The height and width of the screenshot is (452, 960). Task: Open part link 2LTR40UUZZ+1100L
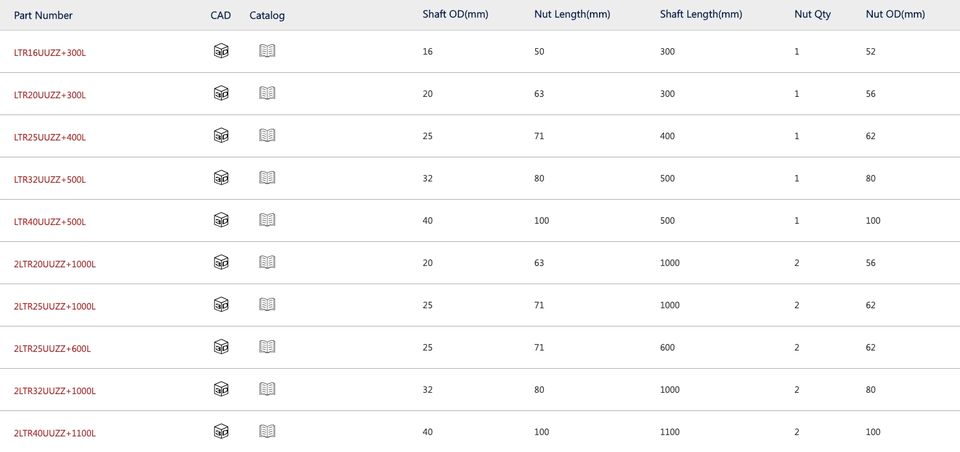pos(54,433)
